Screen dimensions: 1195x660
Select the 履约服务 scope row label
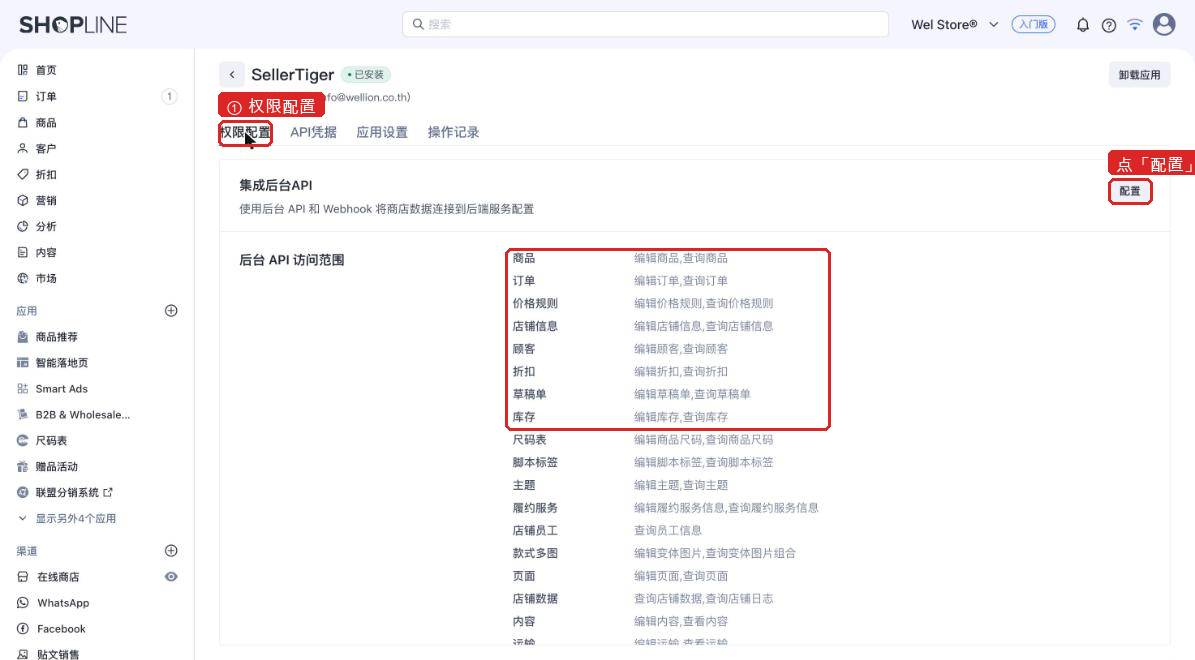click(x=535, y=508)
